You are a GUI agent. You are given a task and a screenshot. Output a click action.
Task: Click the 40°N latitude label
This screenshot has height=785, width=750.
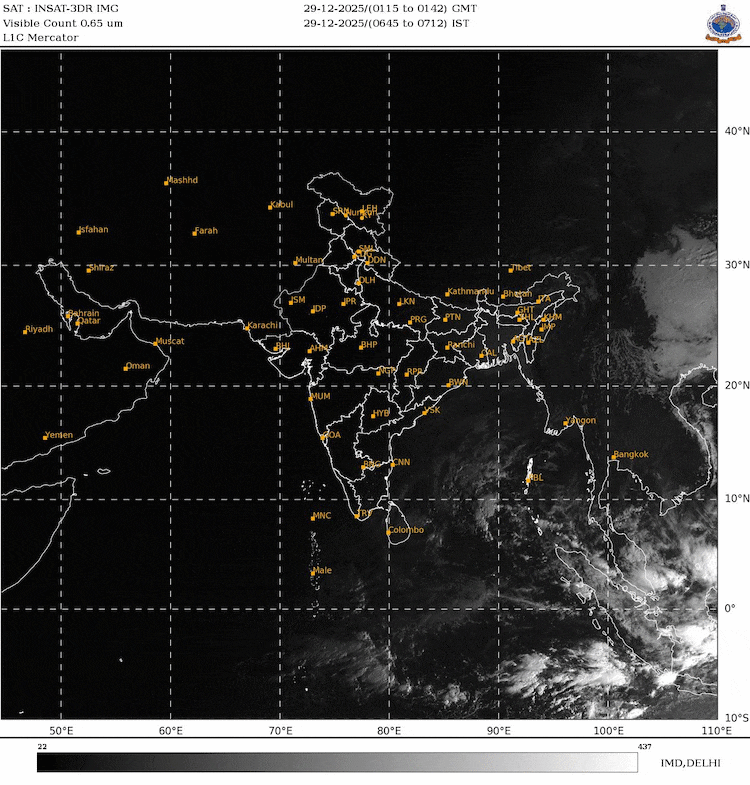(x=735, y=131)
